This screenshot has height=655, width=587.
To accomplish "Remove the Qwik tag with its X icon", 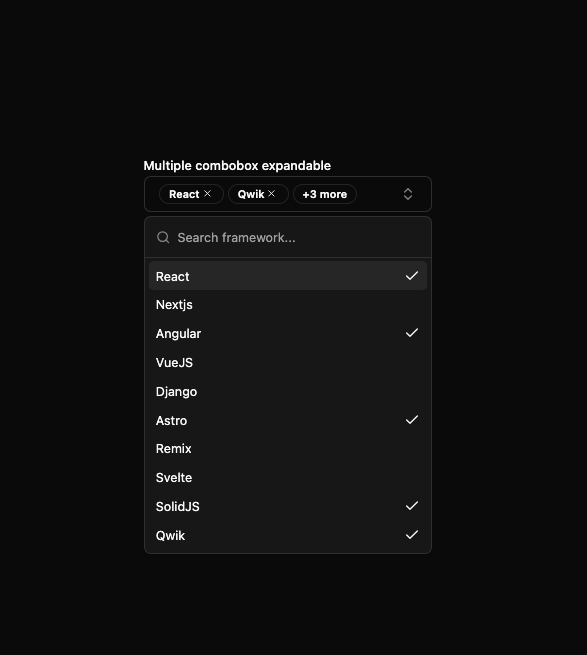I will click(x=272, y=193).
